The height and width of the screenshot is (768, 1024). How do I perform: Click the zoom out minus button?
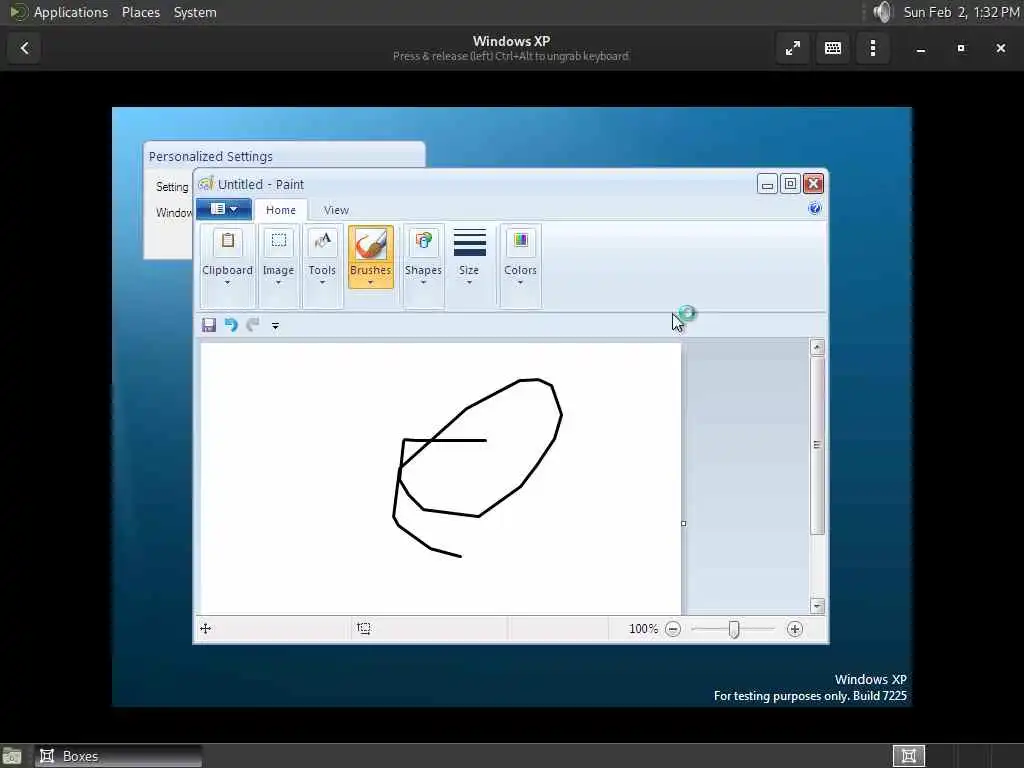[x=673, y=629]
